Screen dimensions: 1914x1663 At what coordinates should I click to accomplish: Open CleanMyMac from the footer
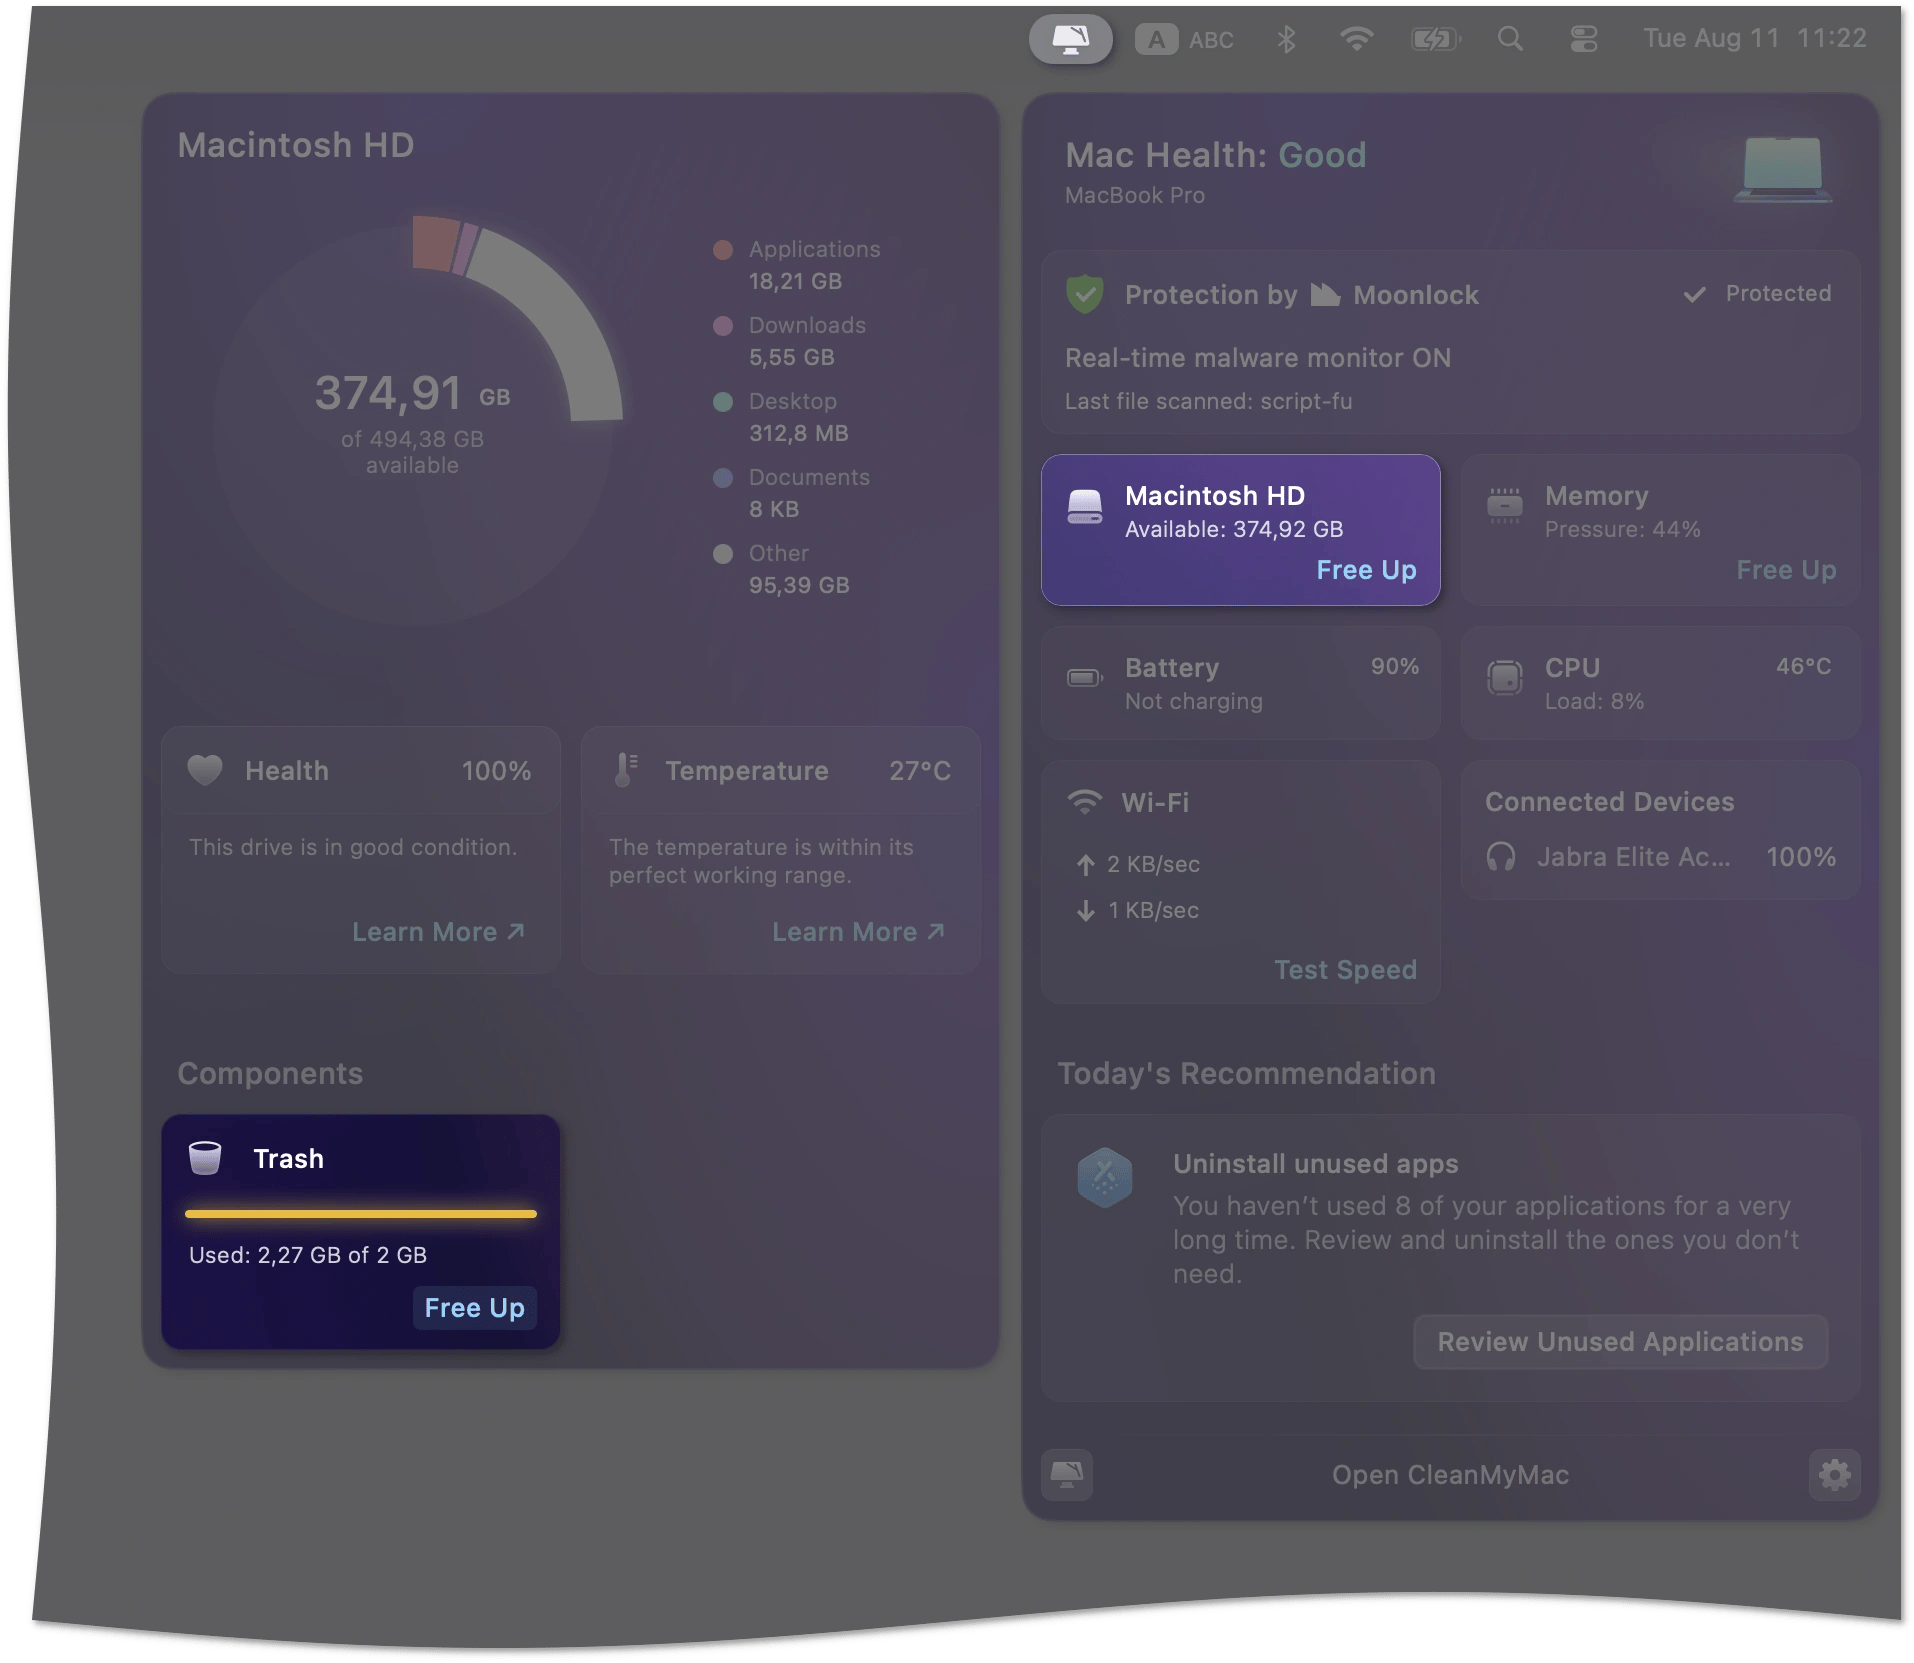click(1450, 1475)
